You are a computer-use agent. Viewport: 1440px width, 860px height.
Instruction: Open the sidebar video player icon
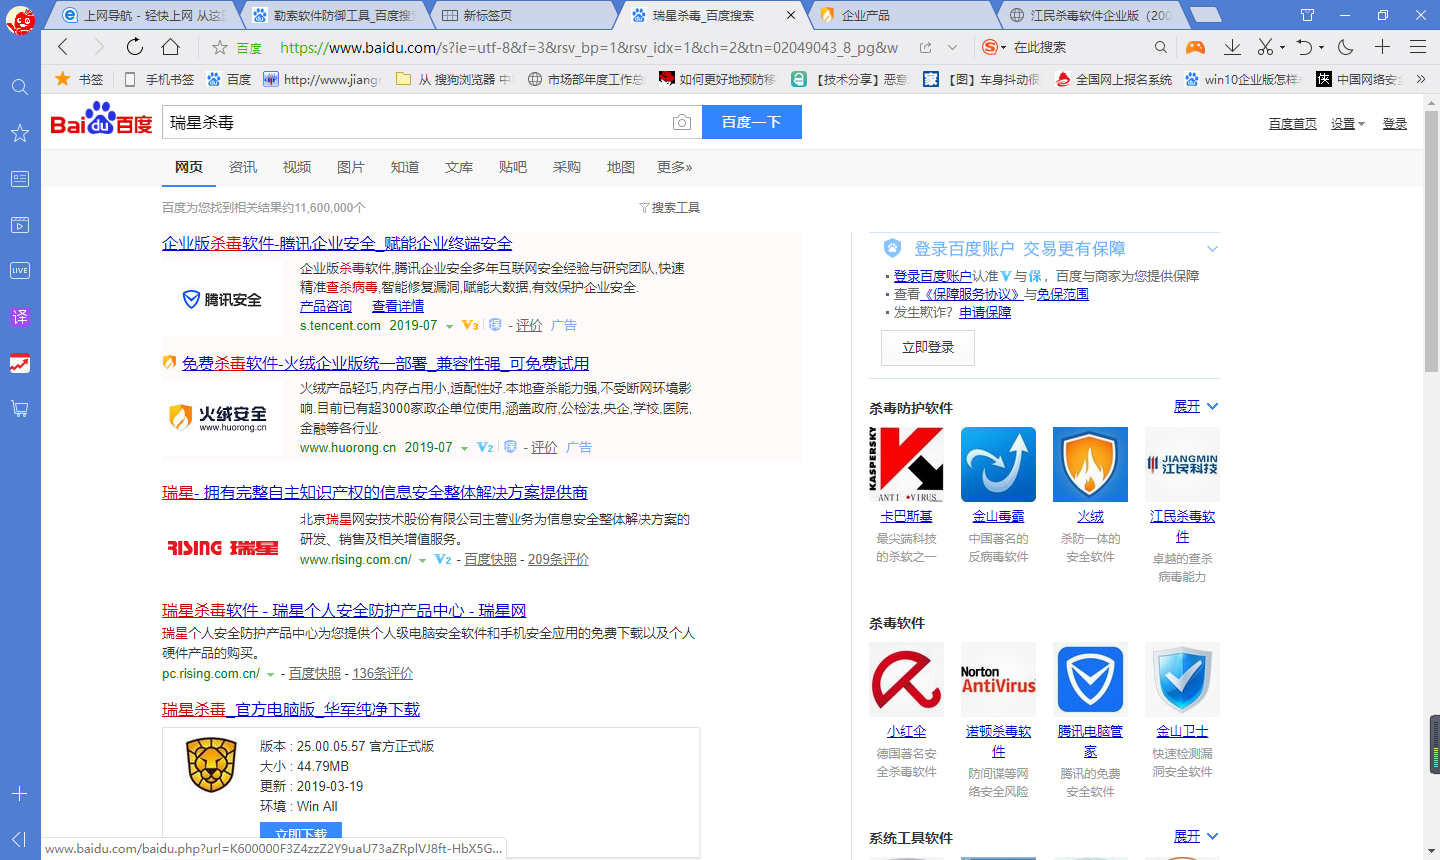point(19,225)
